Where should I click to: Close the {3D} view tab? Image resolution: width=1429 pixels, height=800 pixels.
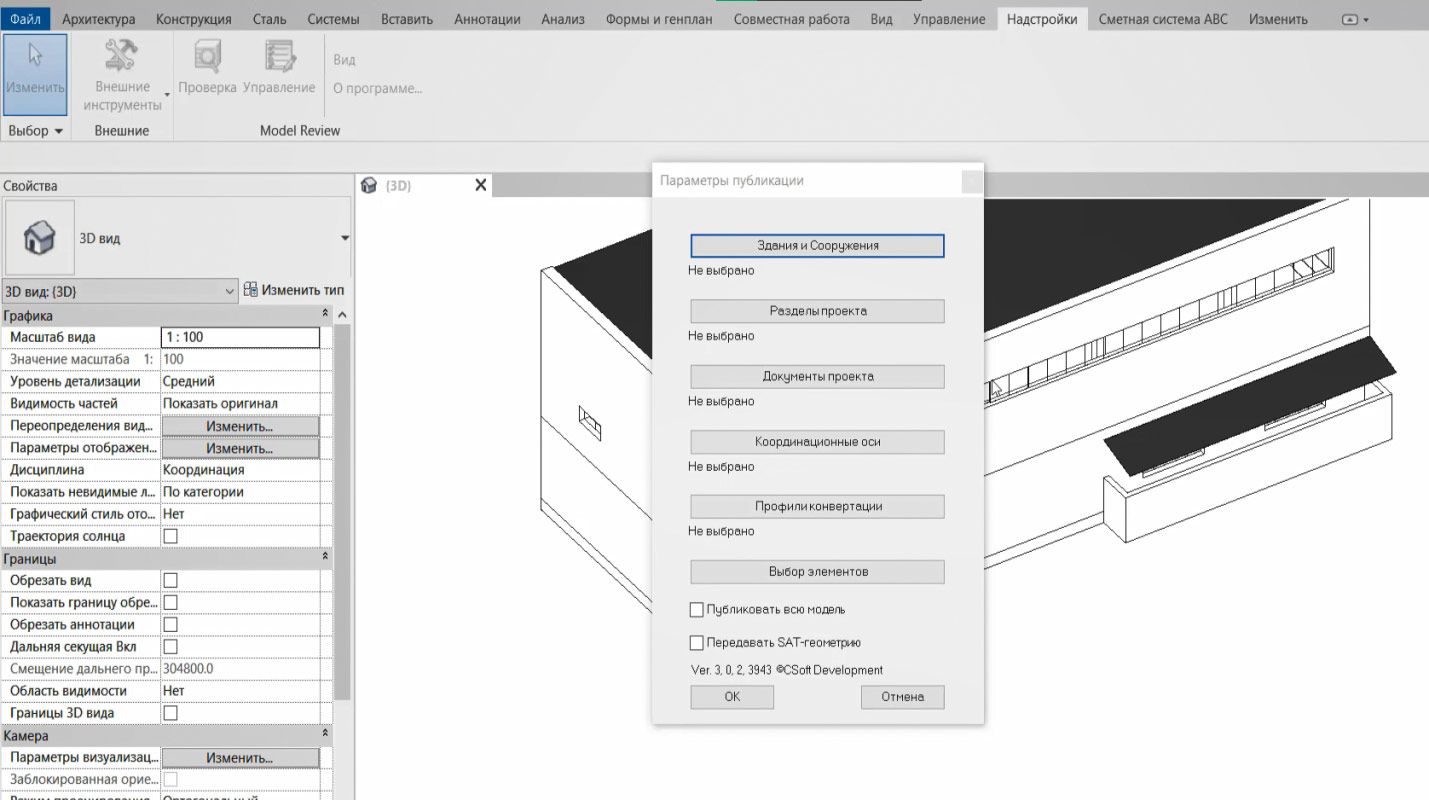481,185
